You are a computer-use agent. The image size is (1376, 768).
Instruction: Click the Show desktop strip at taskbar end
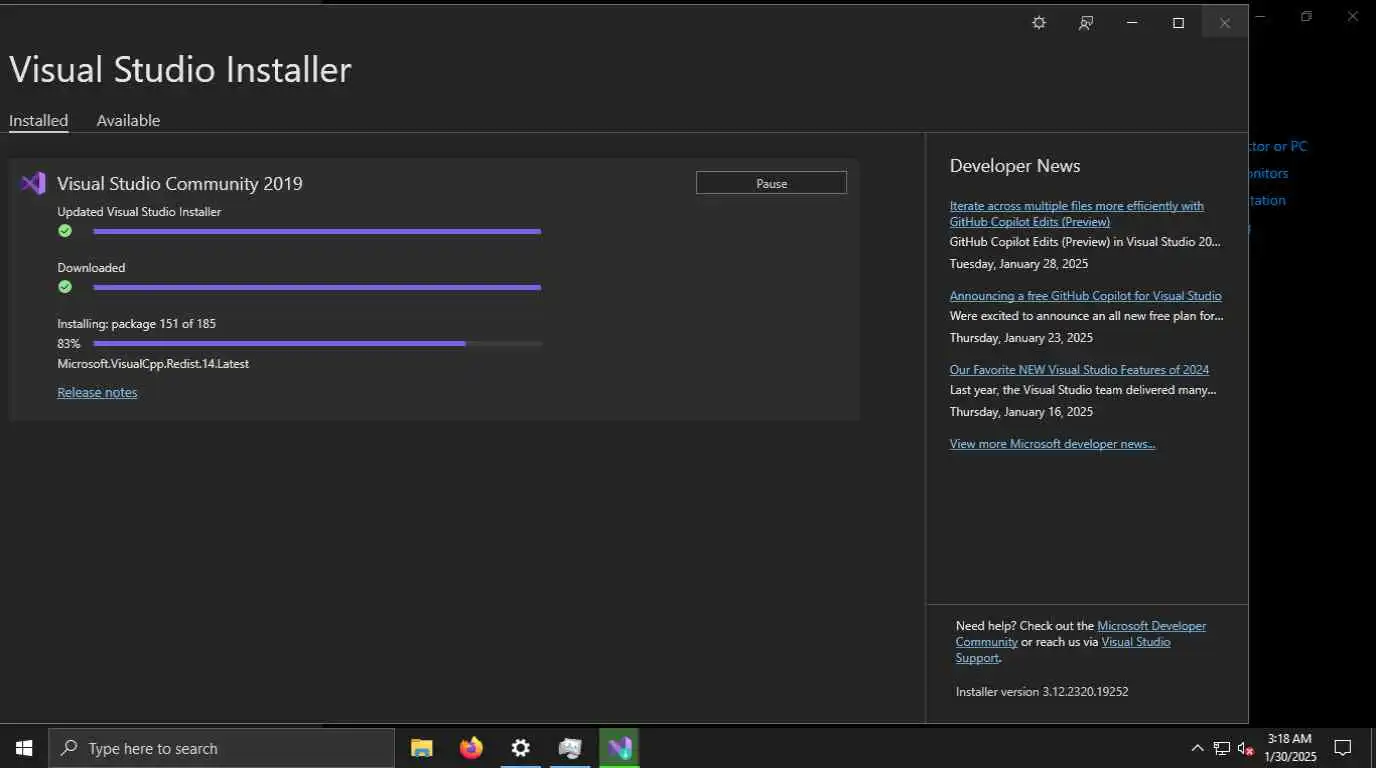1373,748
